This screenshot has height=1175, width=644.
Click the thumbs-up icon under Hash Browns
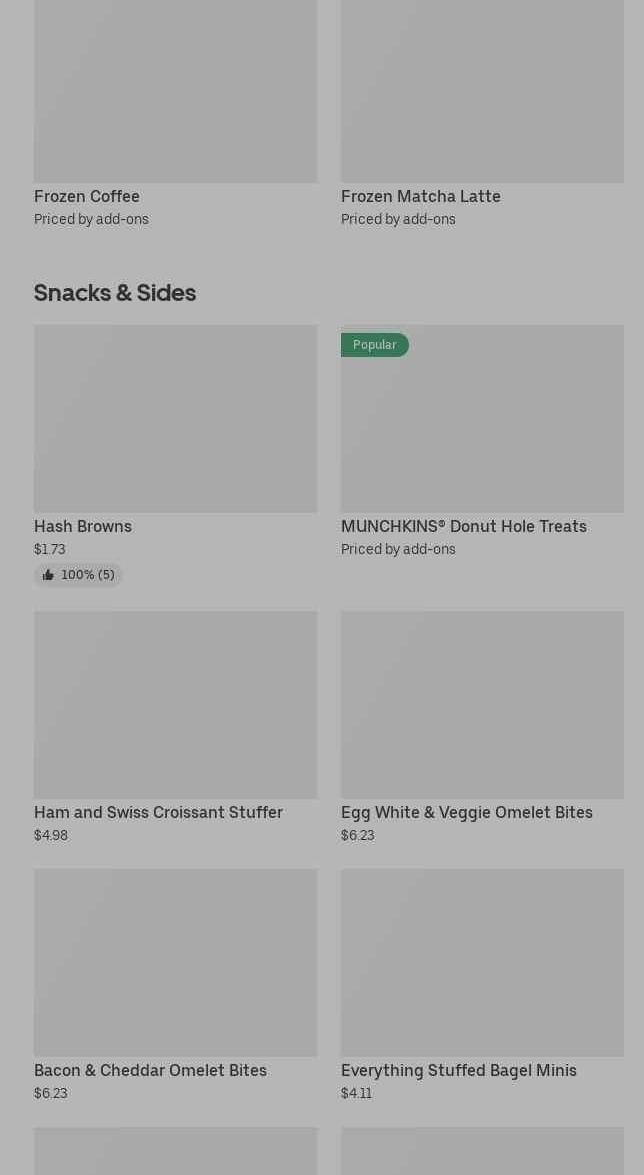(x=48, y=575)
